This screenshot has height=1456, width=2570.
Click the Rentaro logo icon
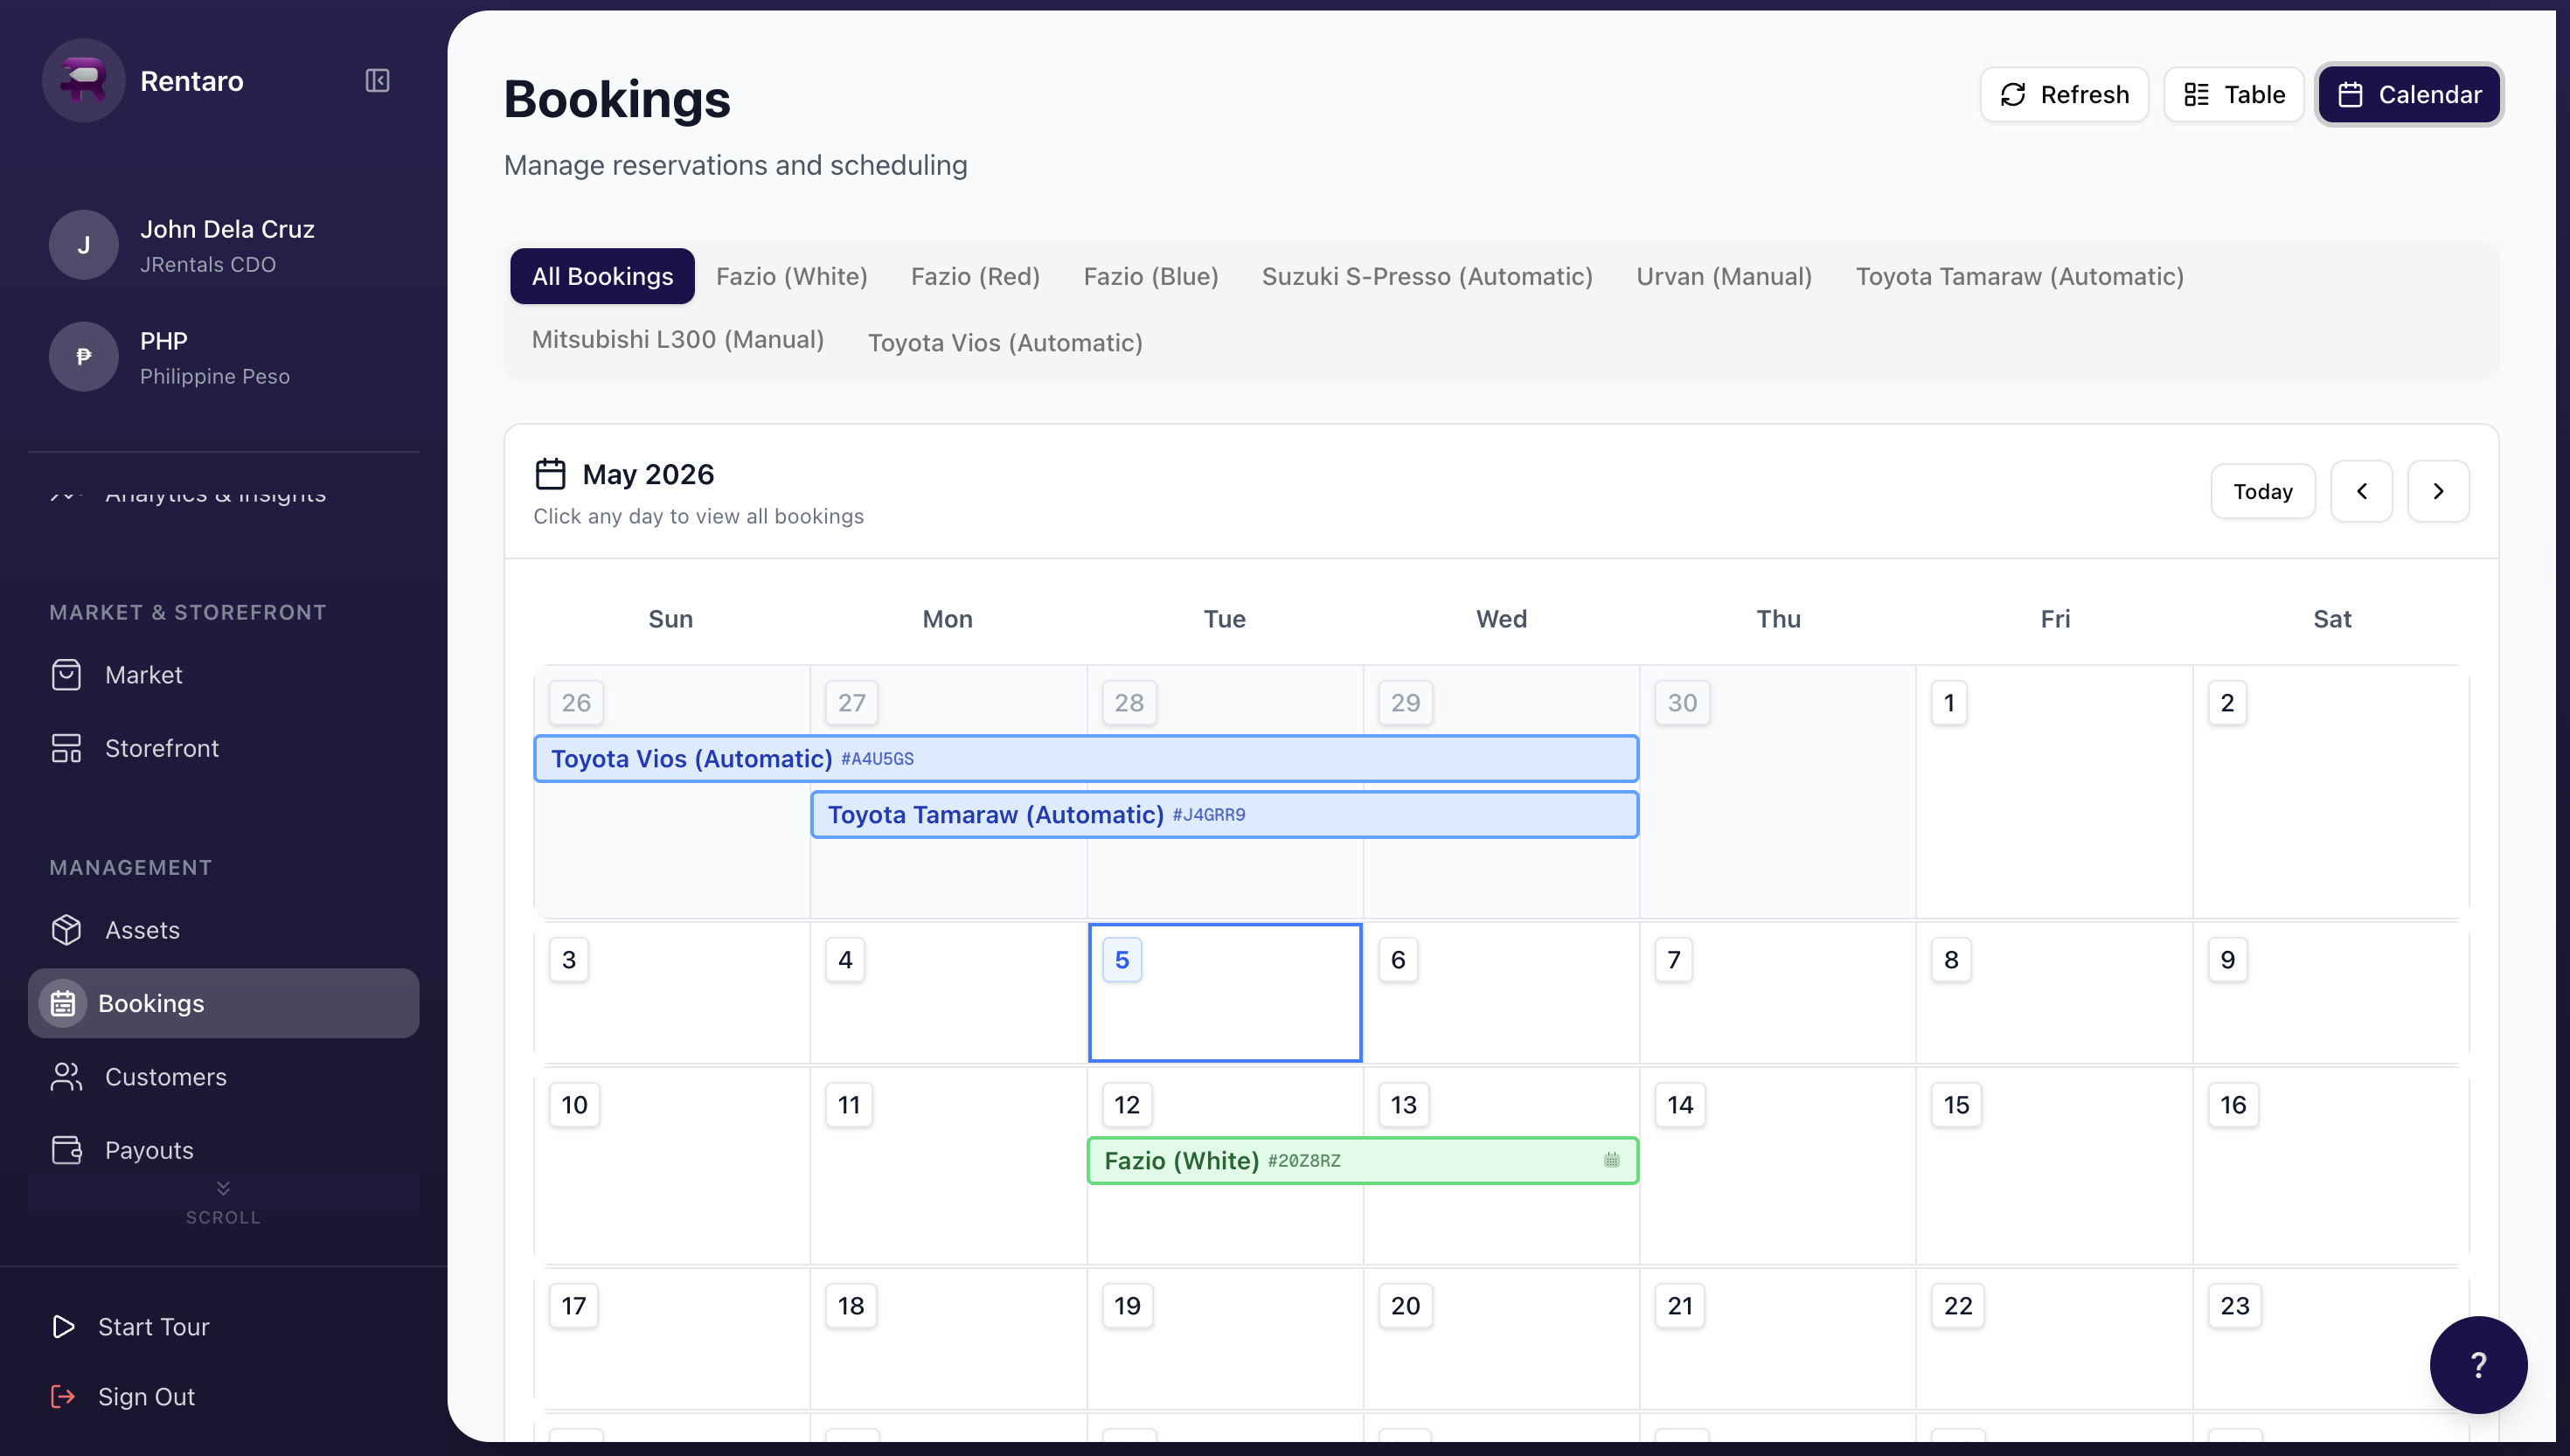(x=83, y=81)
